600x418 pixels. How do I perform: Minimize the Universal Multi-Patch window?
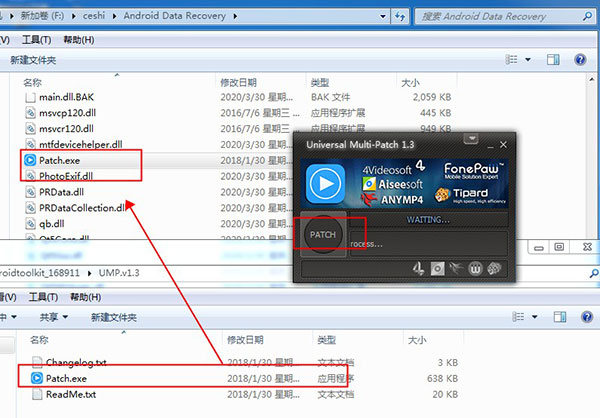click(490, 145)
